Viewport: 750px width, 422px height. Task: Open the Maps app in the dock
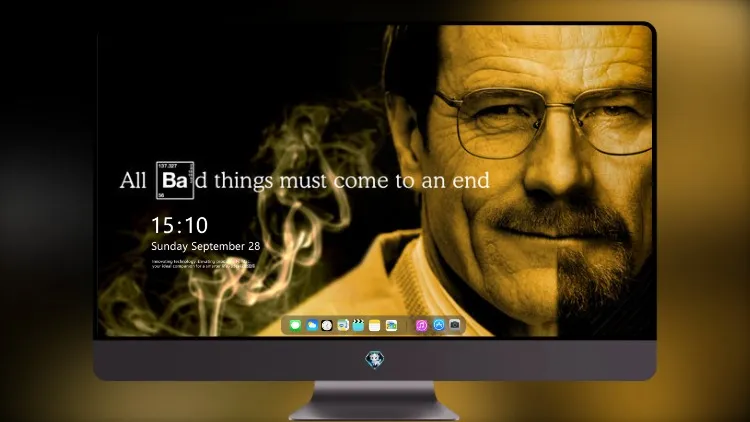point(343,325)
